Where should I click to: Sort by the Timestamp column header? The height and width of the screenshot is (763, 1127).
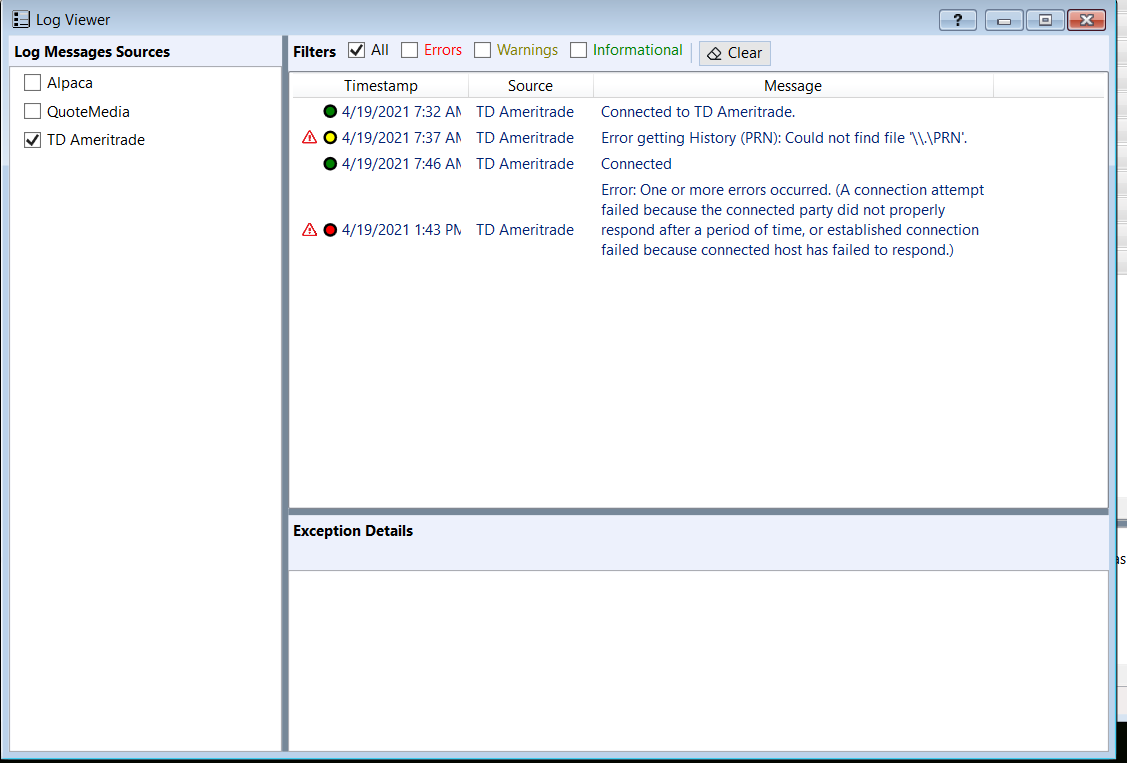380,85
